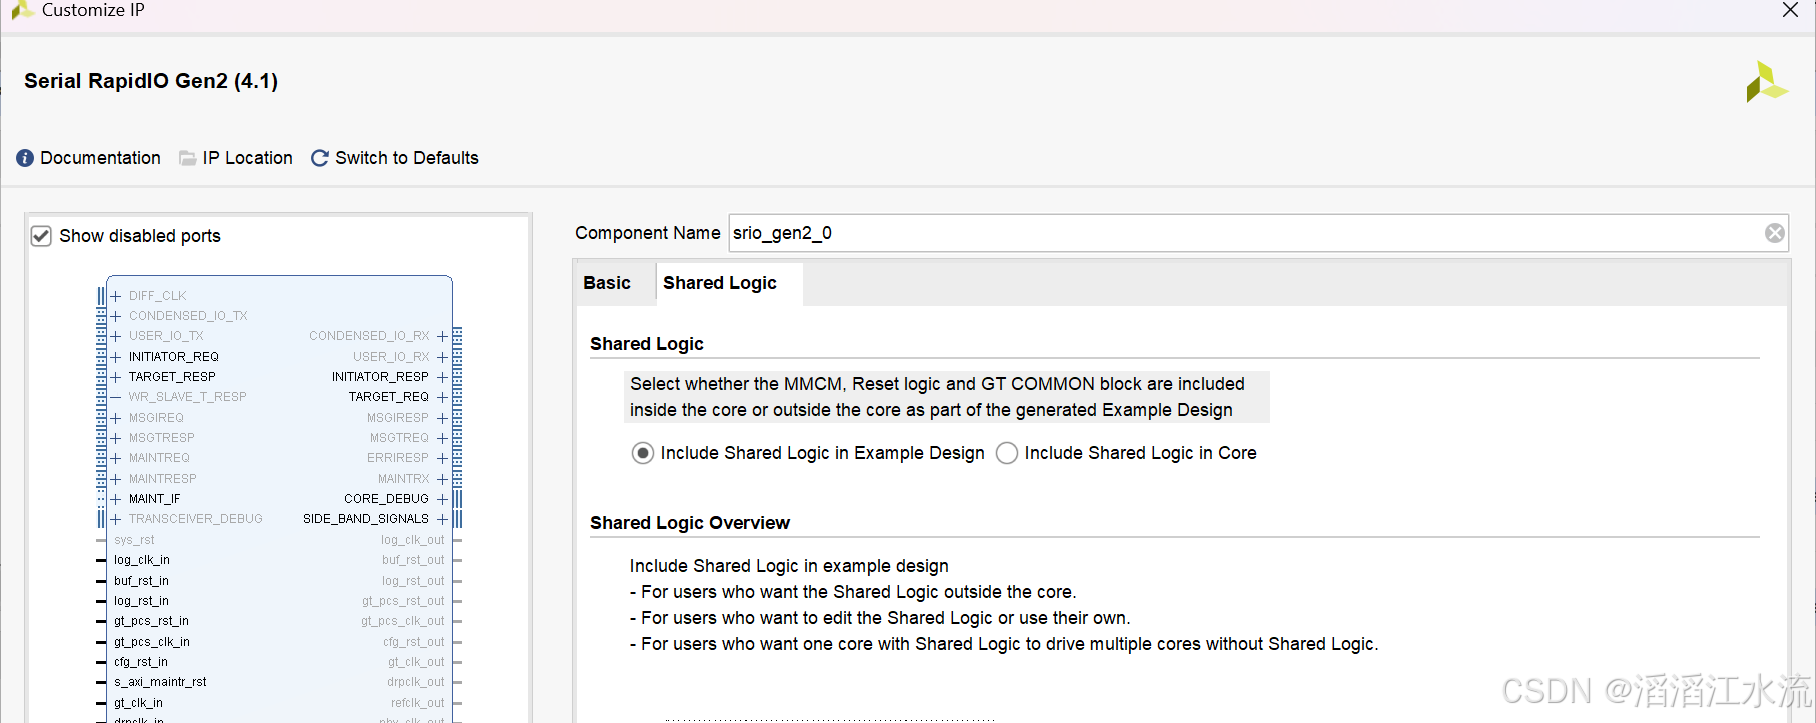Click the sys_rst port label

coord(134,540)
